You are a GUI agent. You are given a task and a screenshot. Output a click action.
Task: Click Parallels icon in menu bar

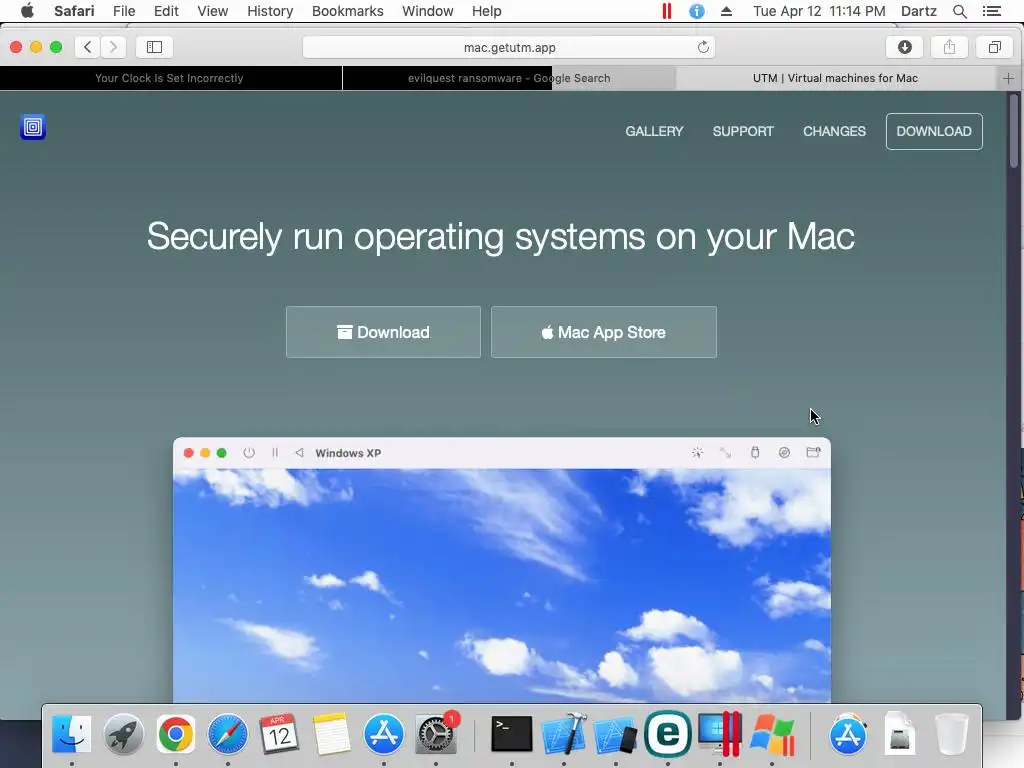pyautogui.click(x=666, y=11)
